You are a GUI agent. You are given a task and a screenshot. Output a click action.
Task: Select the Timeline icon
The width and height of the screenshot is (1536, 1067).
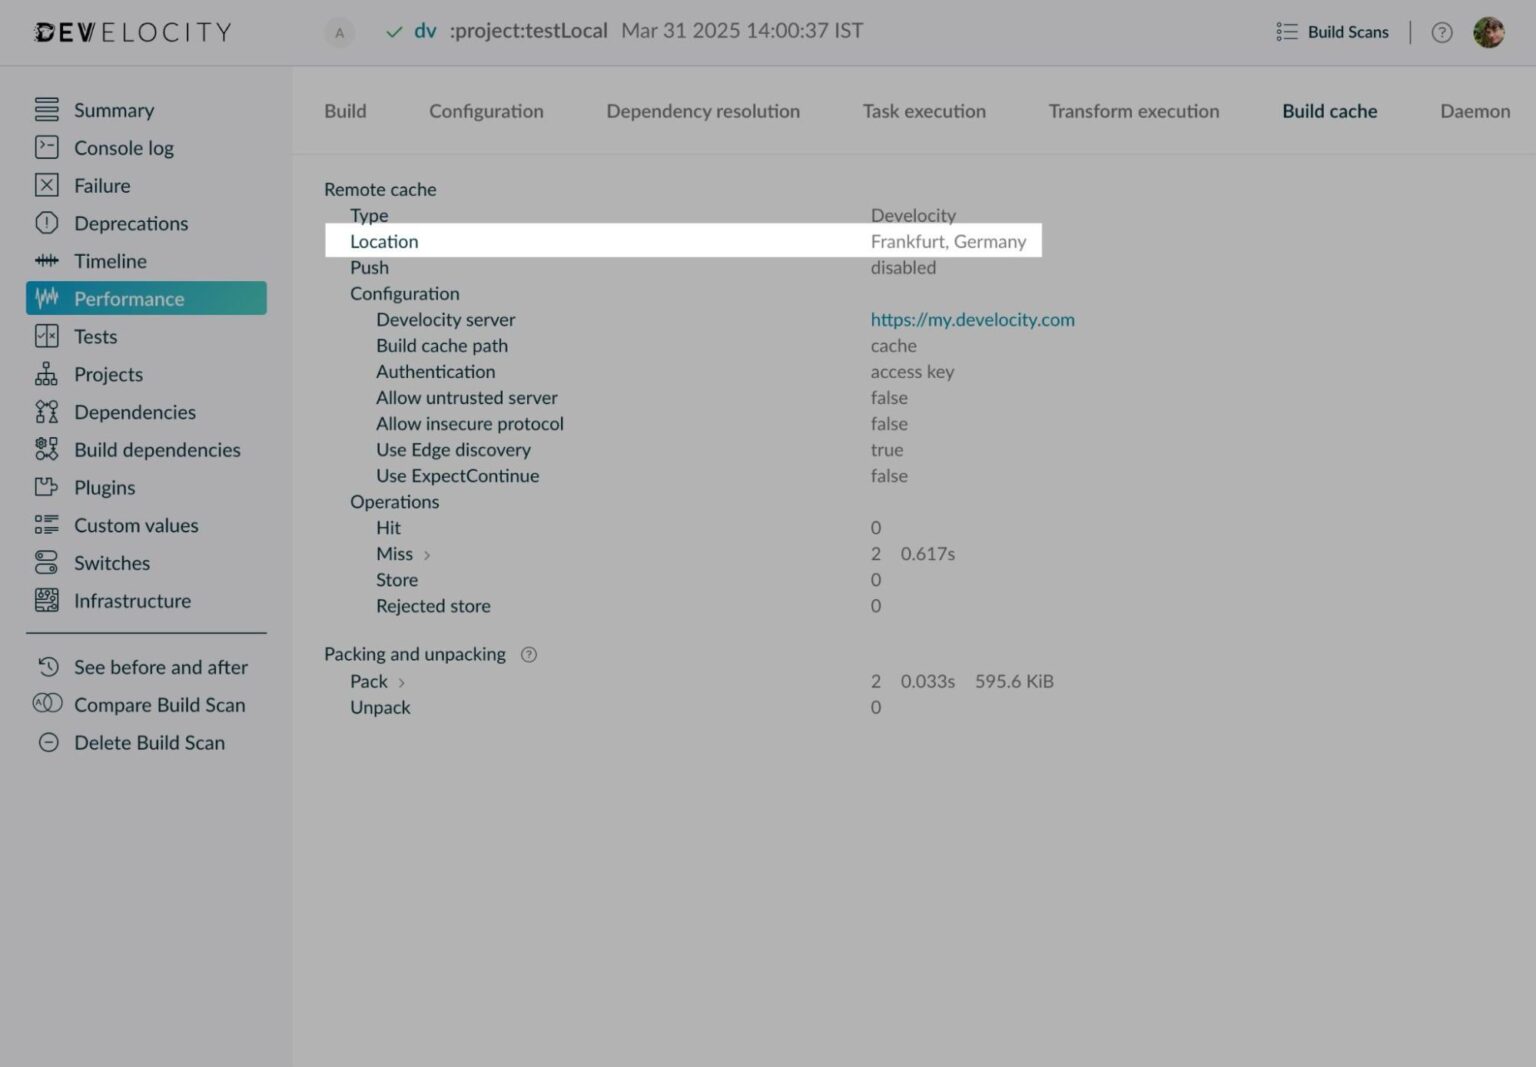[x=46, y=261]
